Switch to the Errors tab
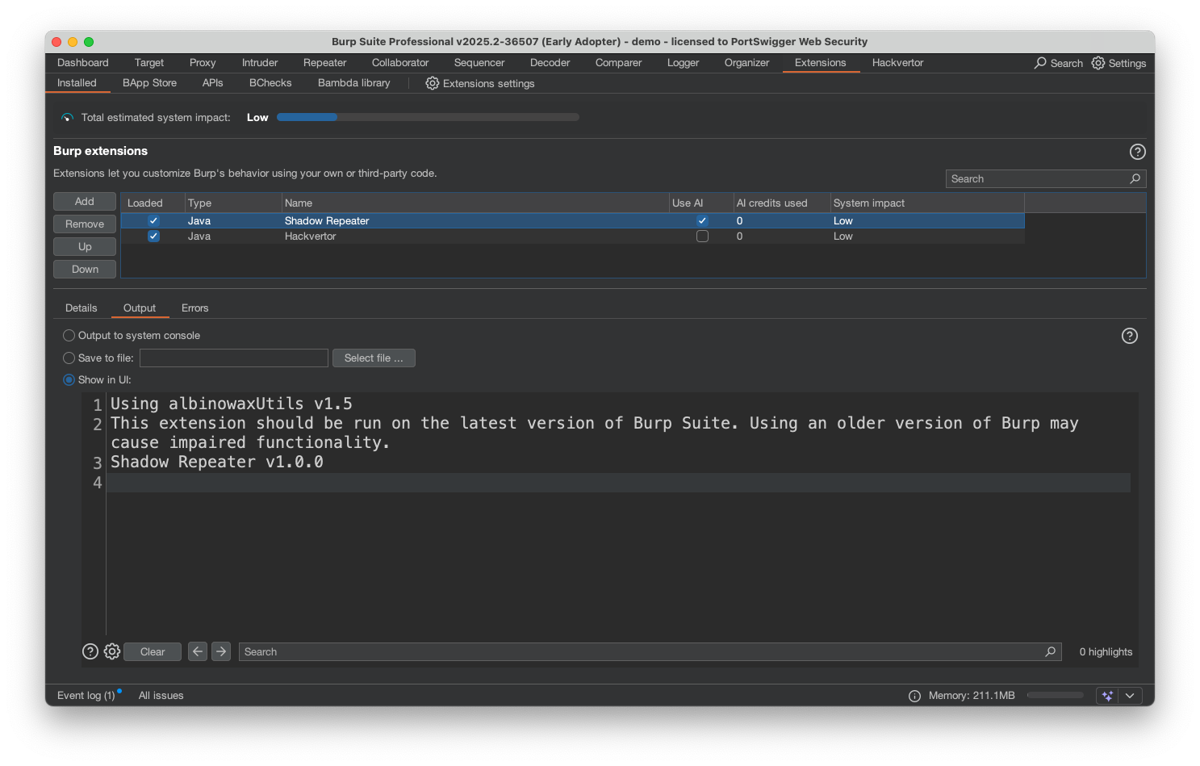This screenshot has width=1200, height=766. tap(194, 307)
